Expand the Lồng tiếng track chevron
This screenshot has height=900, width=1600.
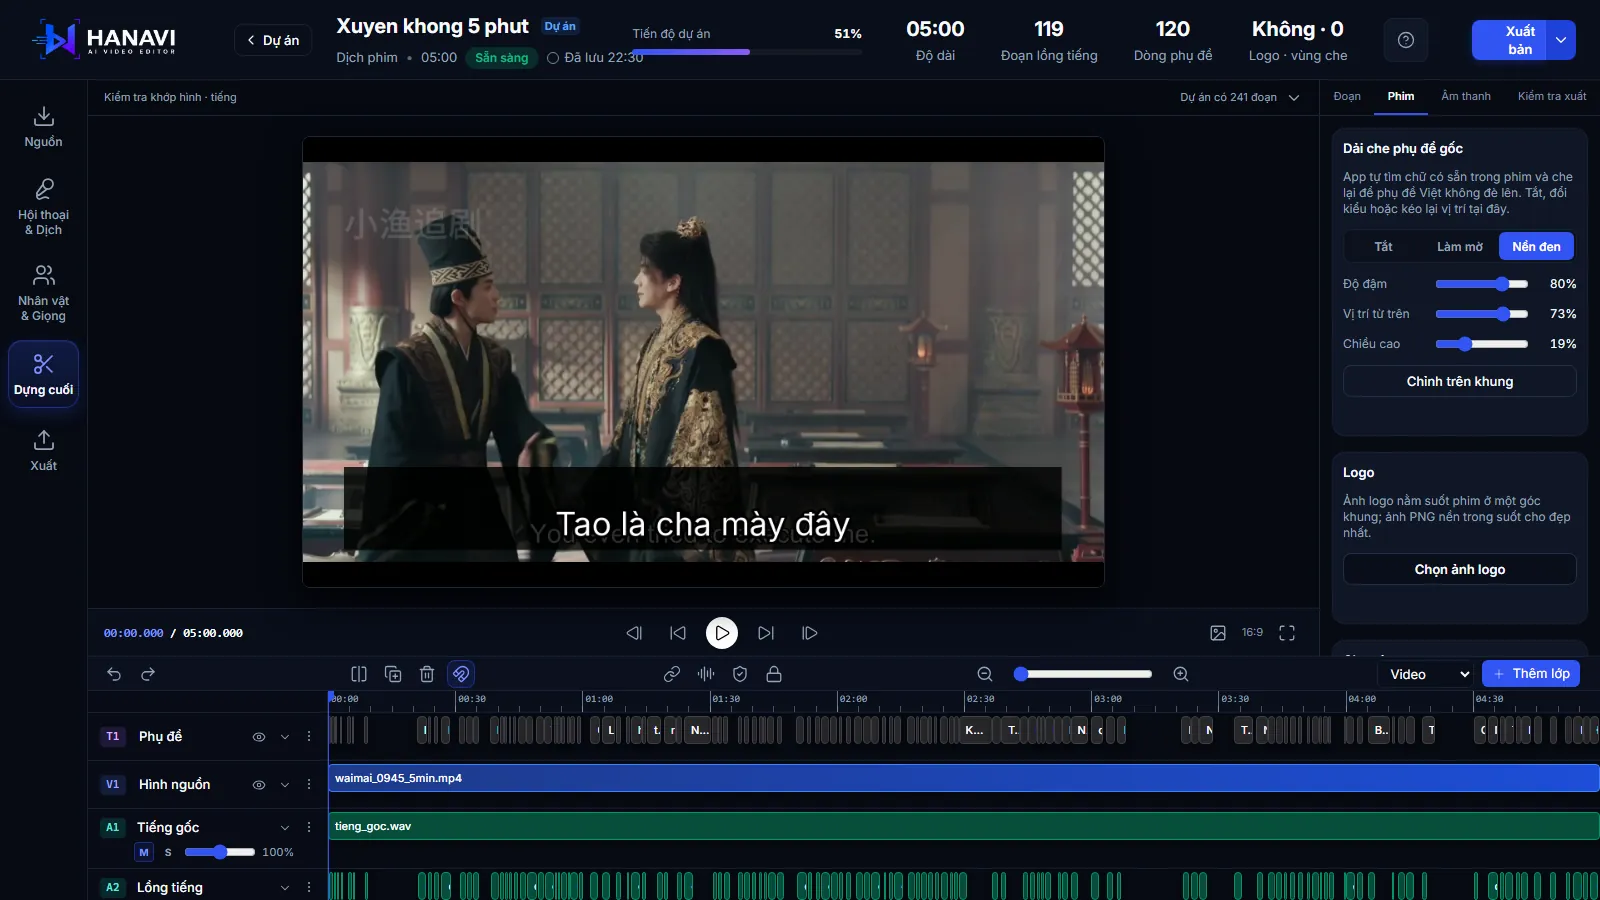click(x=285, y=888)
